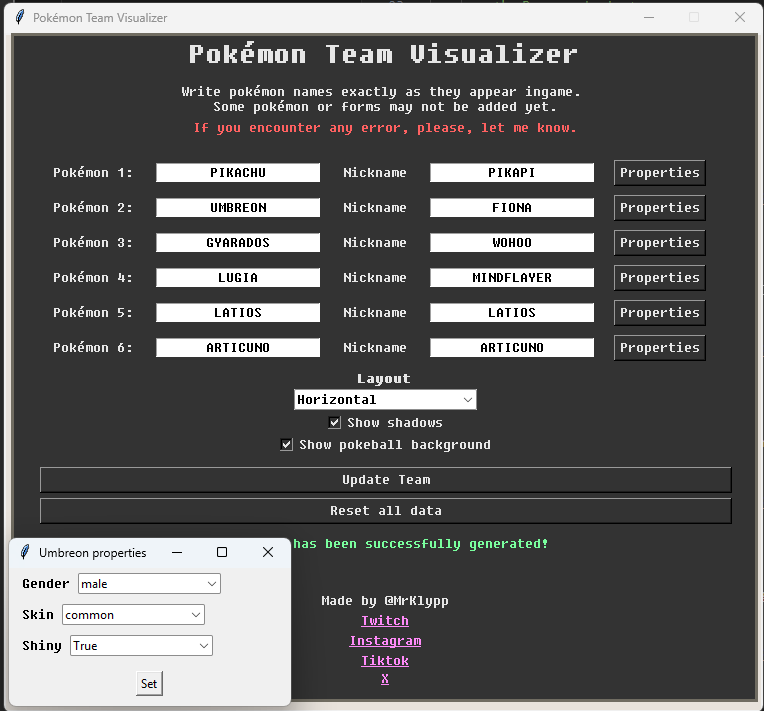Minimize the Umbreon properties window
Image resolution: width=764 pixels, height=711 pixels.
click(x=177, y=552)
